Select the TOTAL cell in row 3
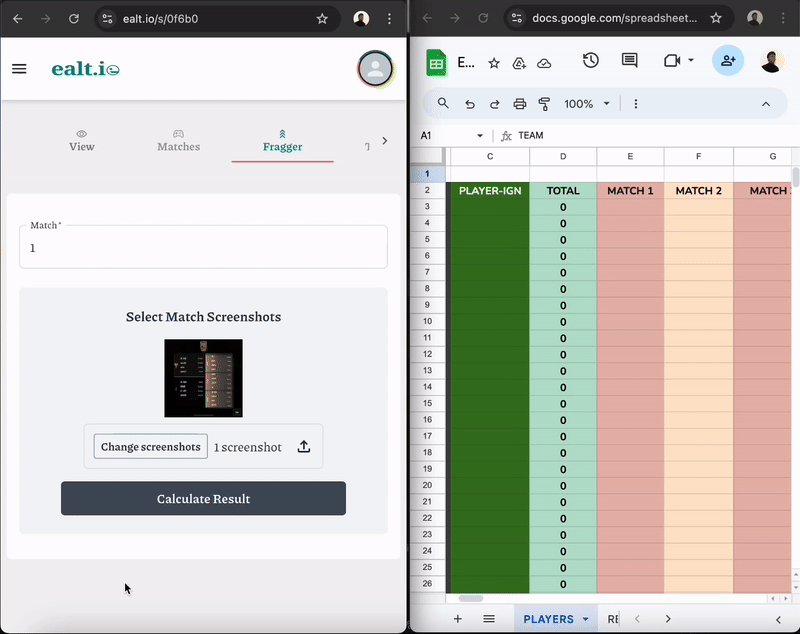This screenshot has width=800, height=634. click(x=563, y=207)
